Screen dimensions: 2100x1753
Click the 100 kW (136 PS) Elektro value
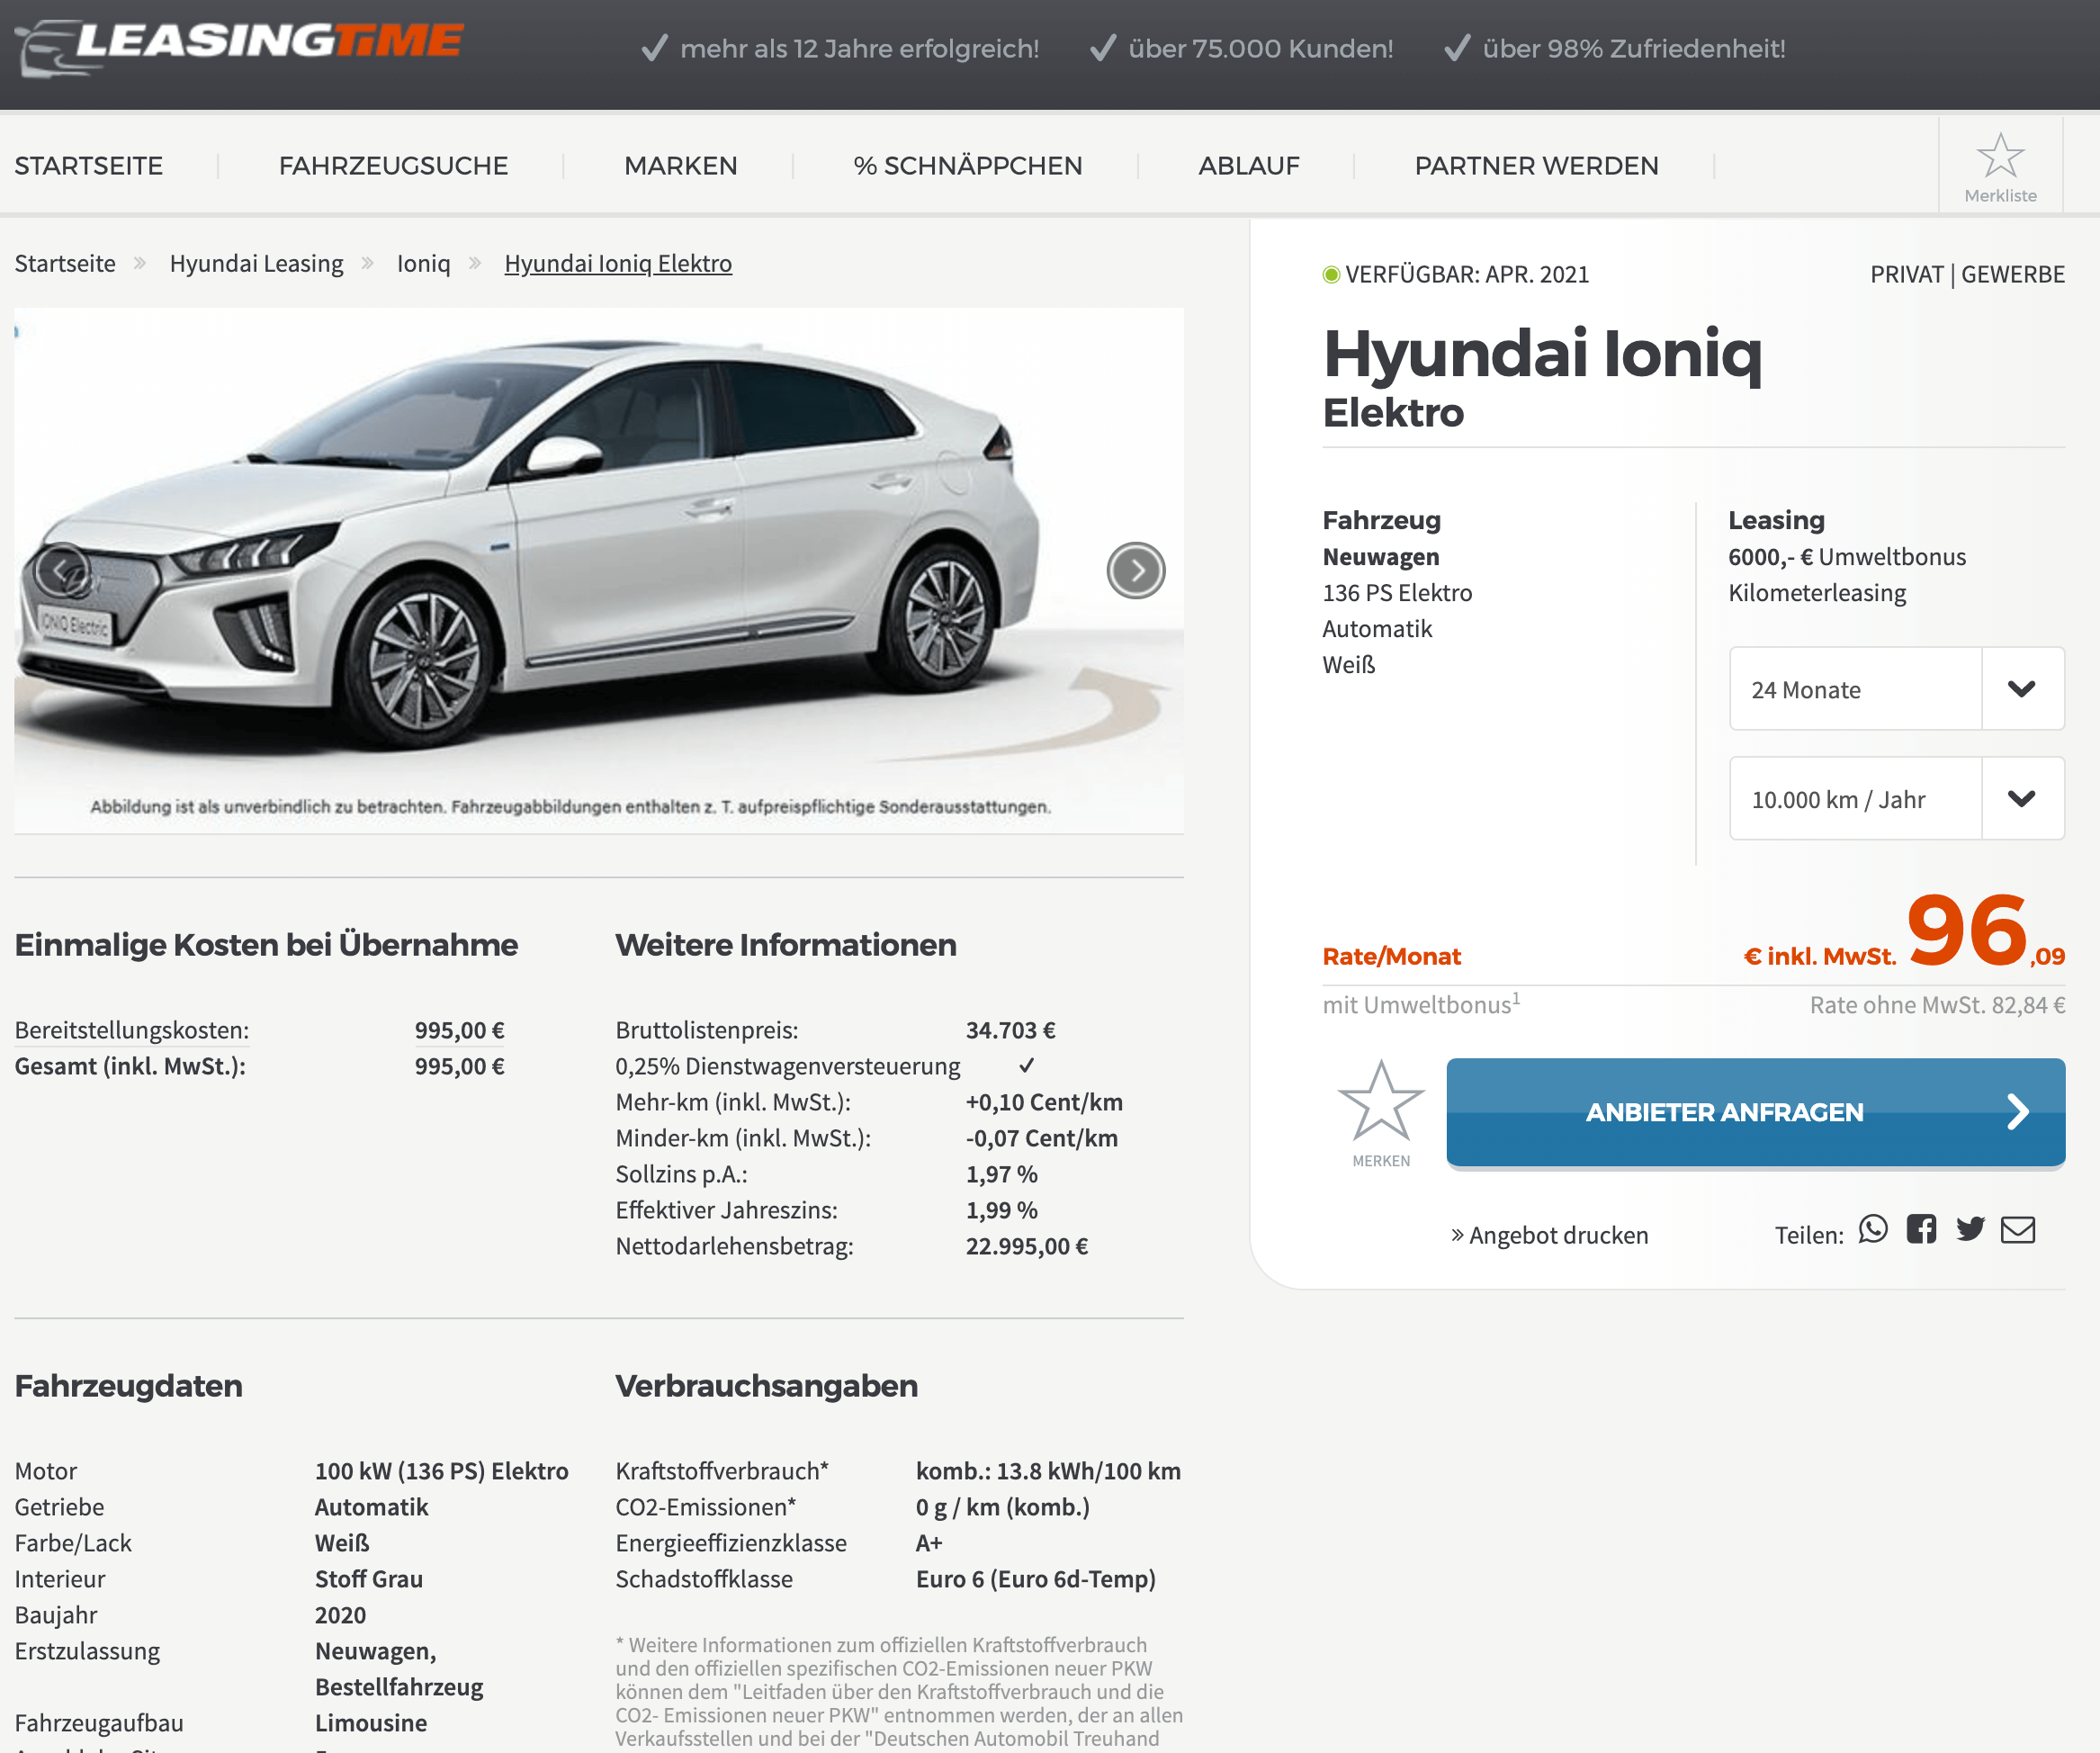[x=441, y=1471]
